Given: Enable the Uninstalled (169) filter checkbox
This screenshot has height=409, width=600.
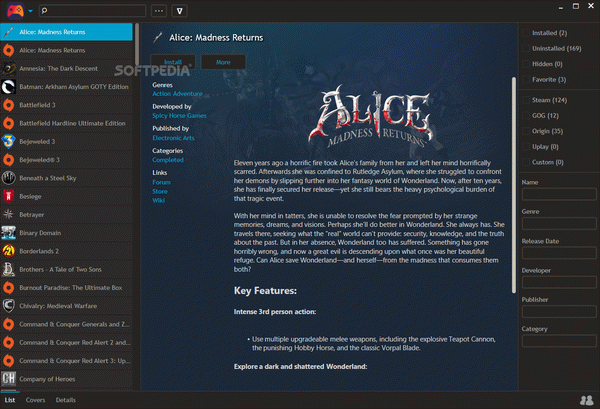Looking at the screenshot, I should point(526,48).
